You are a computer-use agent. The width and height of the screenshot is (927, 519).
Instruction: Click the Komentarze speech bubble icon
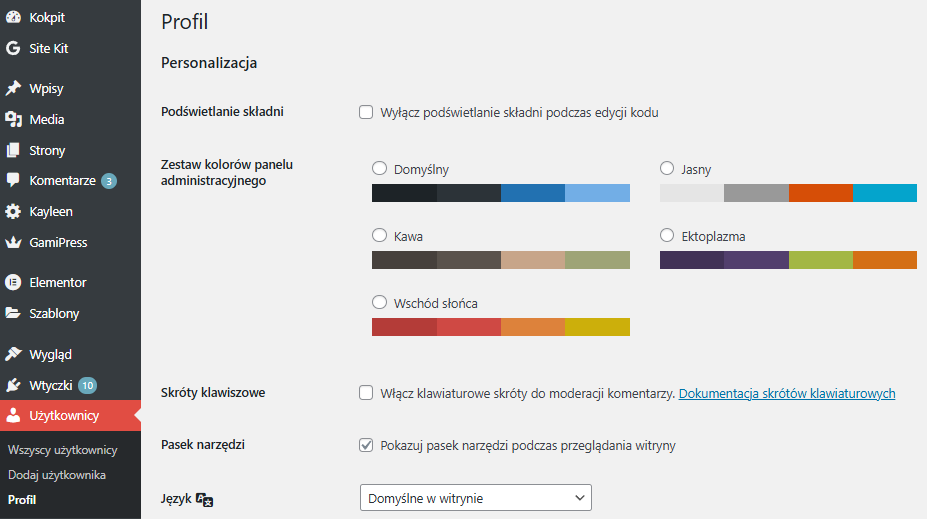point(13,181)
